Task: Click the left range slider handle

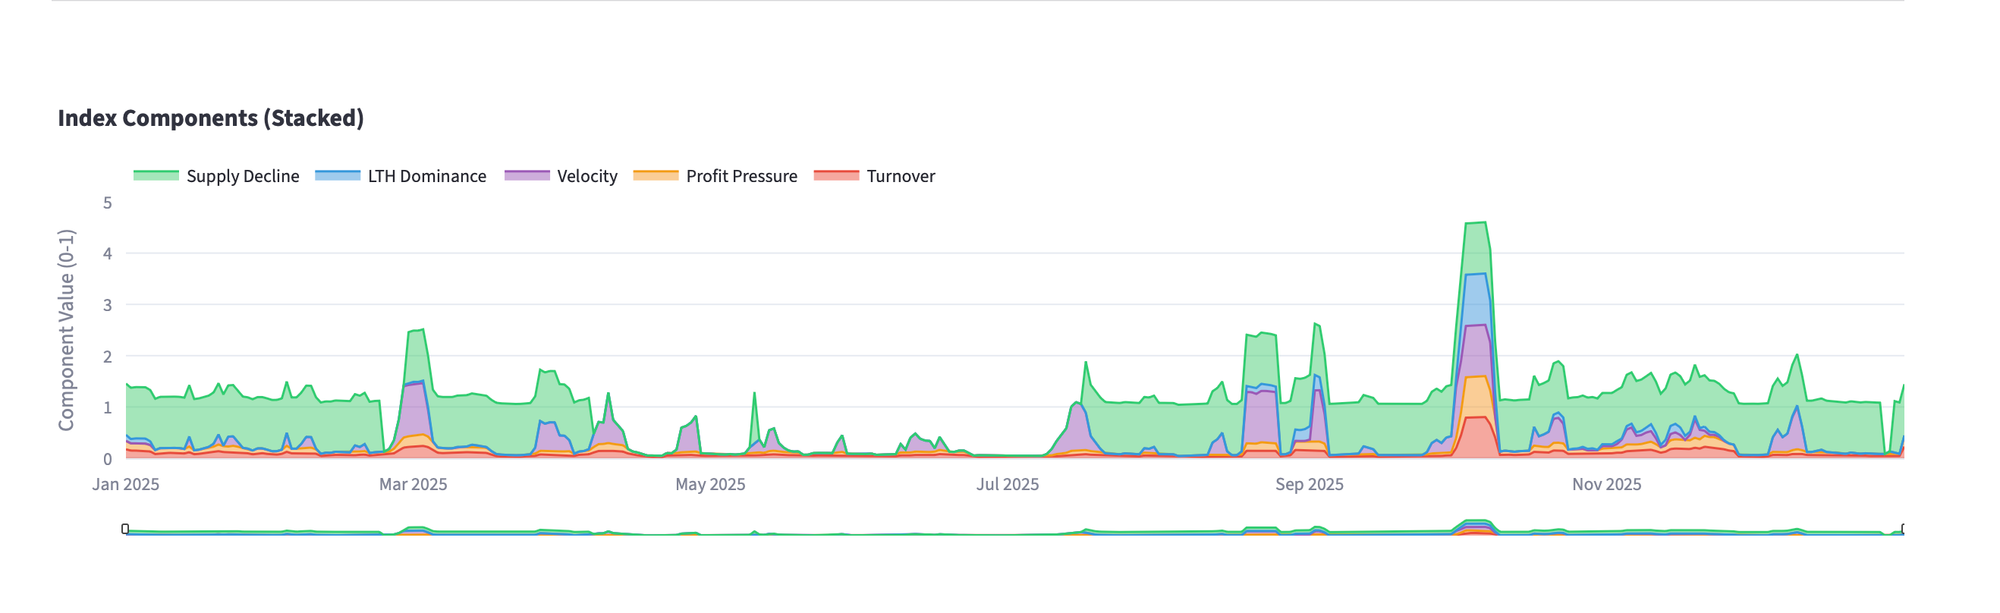Action: click(125, 528)
